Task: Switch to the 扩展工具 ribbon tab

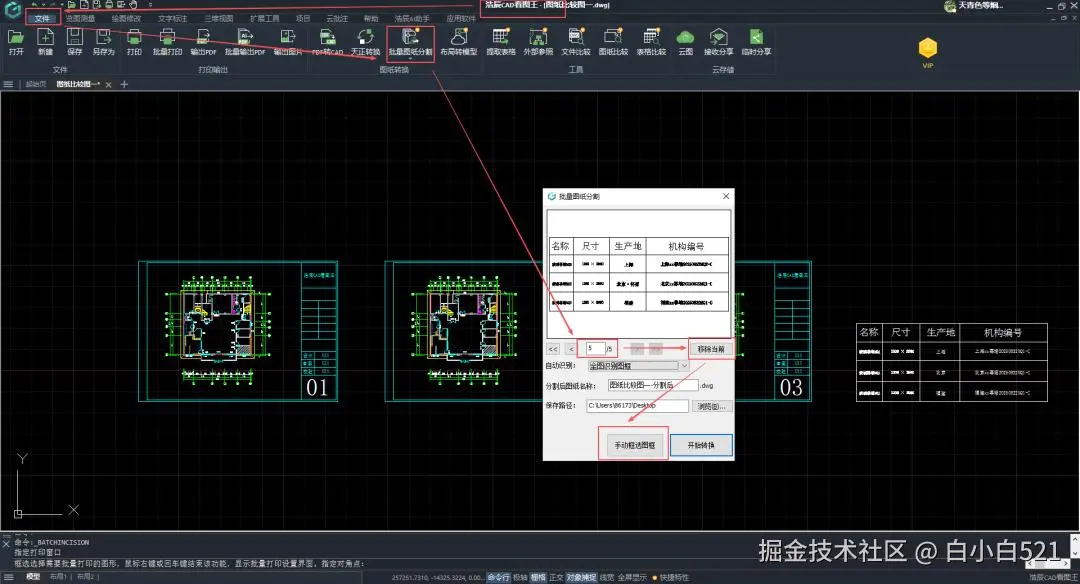Action: pyautogui.click(x=264, y=18)
